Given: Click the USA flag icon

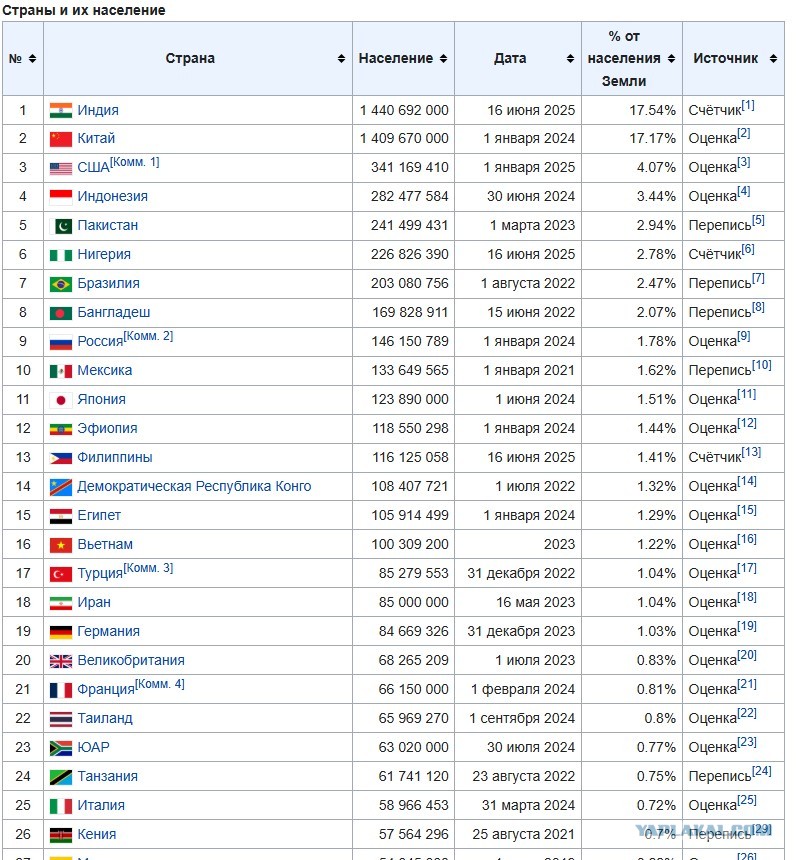Looking at the screenshot, I should [x=60, y=168].
